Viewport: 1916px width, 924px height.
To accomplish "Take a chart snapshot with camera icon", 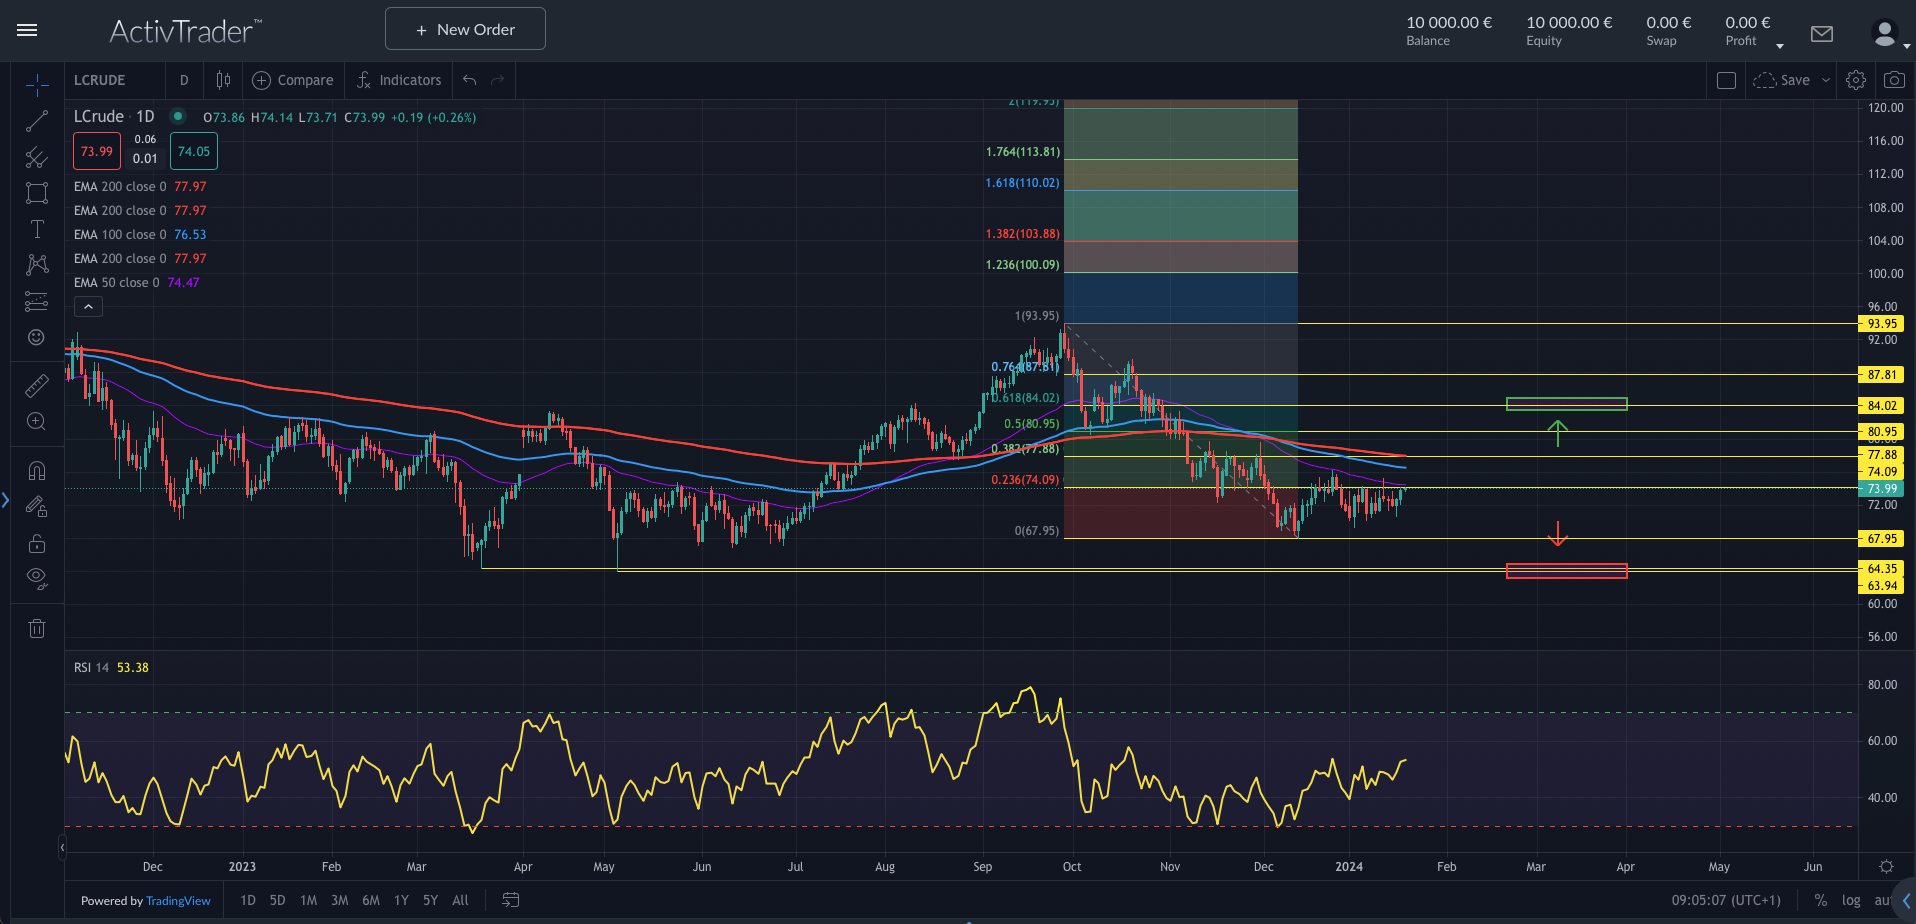I will click(x=1893, y=80).
